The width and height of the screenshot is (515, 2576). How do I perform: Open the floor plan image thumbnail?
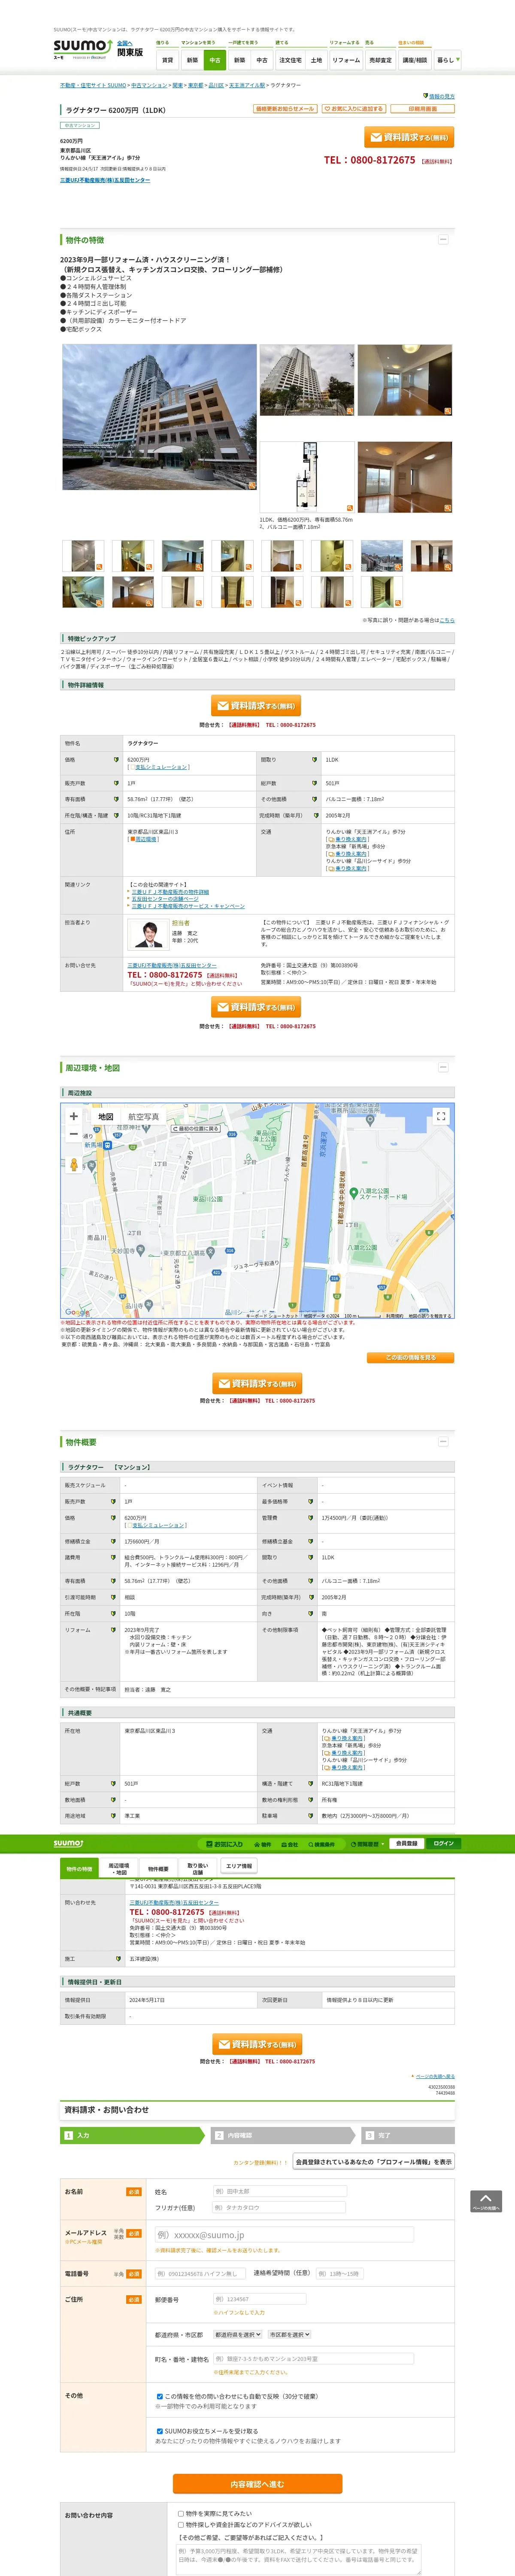coord(306,476)
